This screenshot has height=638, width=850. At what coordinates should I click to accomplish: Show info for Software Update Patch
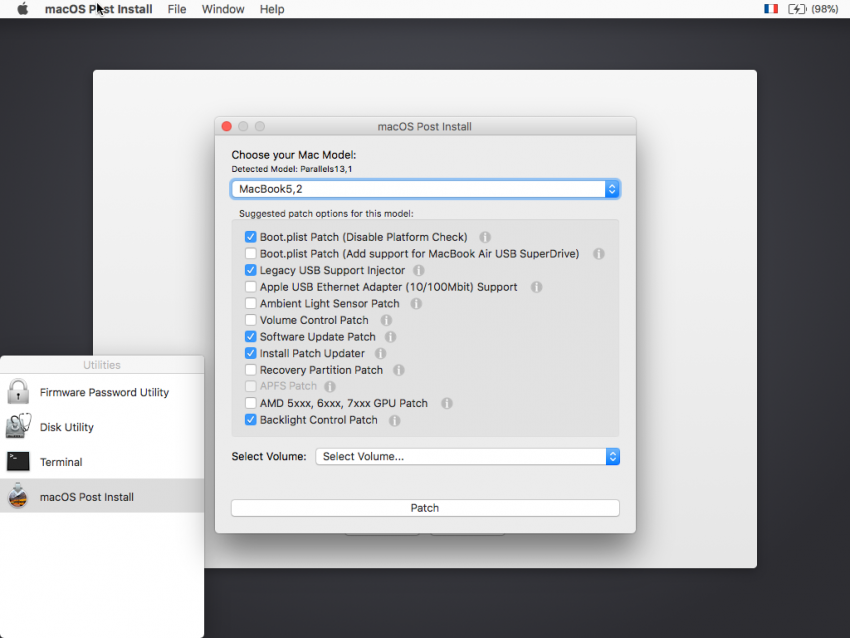tap(390, 337)
